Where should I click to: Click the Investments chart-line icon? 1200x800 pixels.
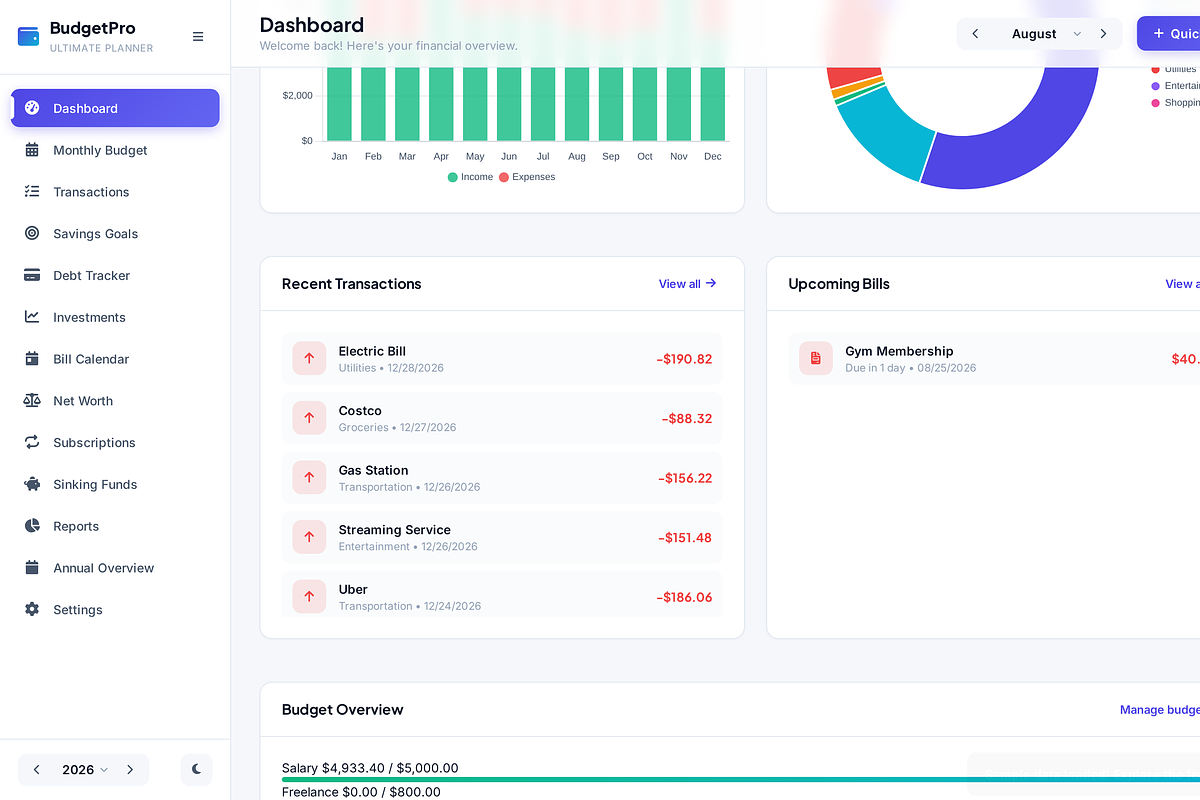pyautogui.click(x=32, y=317)
